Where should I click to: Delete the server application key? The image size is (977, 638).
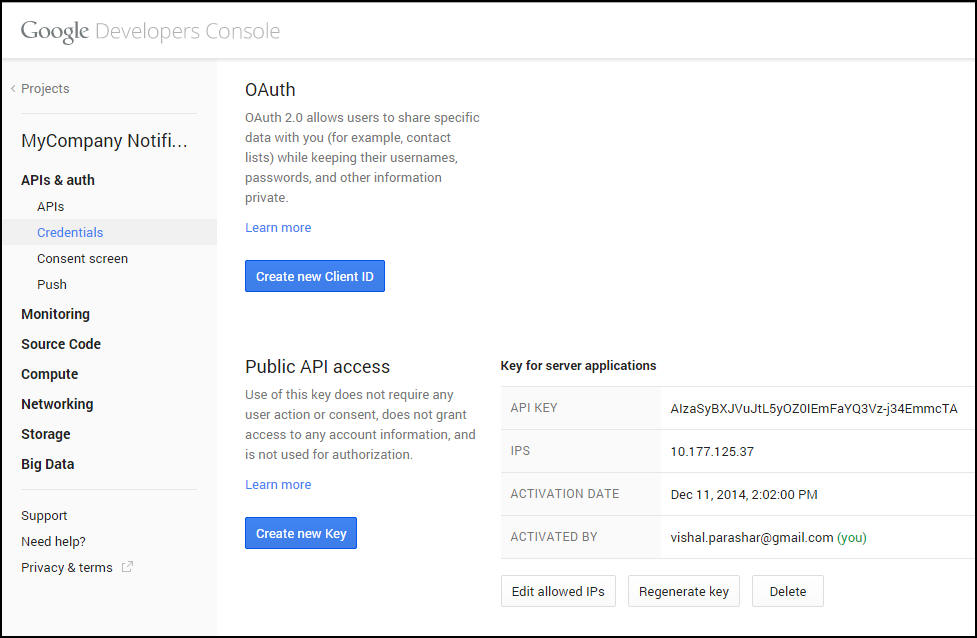788,591
